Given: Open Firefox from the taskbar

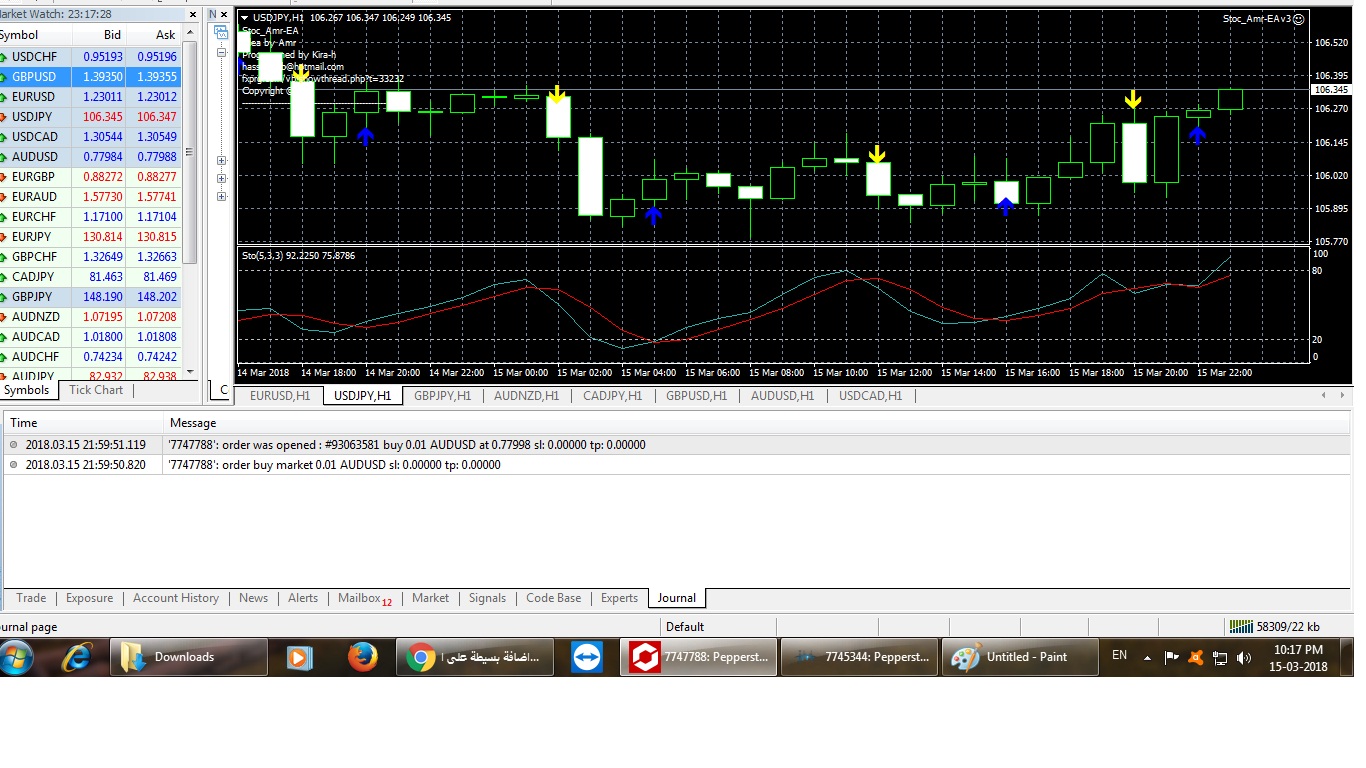Looking at the screenshot, I should pyautogui.click(x=362, y=657).
